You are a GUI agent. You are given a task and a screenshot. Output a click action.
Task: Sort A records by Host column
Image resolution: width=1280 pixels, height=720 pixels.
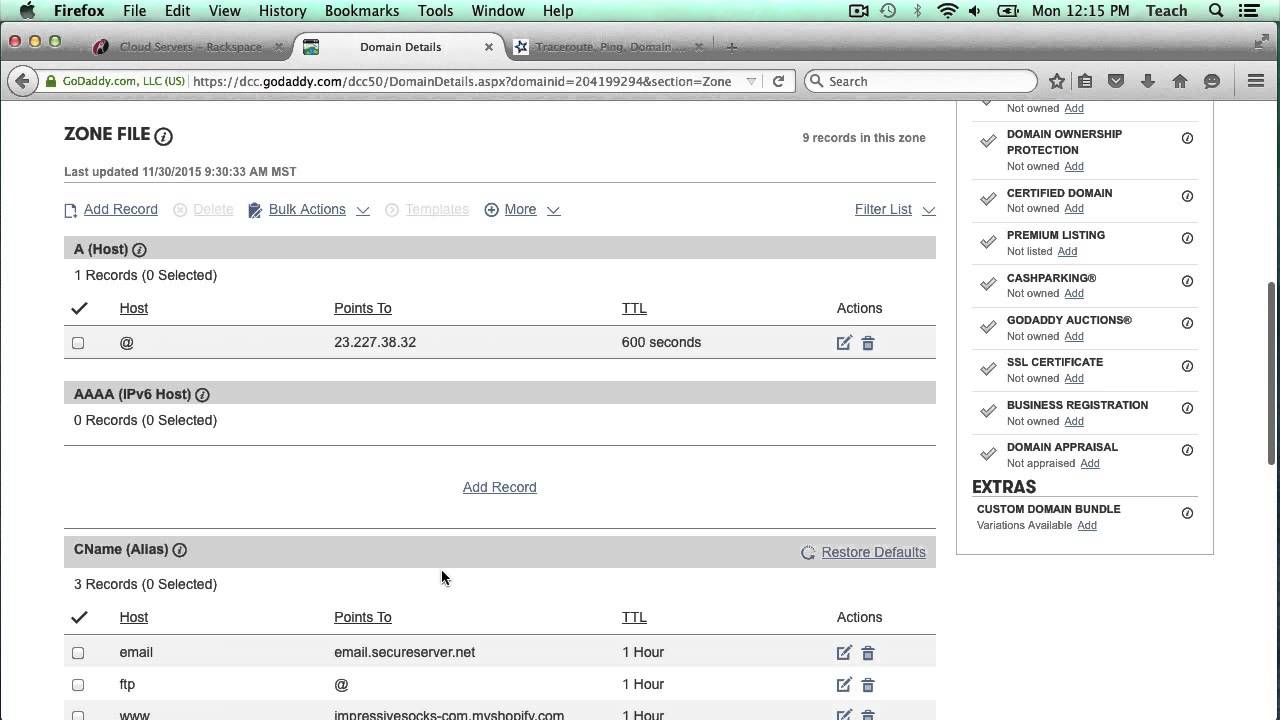134,308
